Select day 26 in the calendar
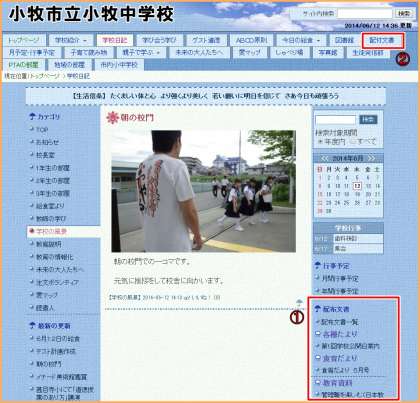420x403 pixels. click(x=357, y=203)
